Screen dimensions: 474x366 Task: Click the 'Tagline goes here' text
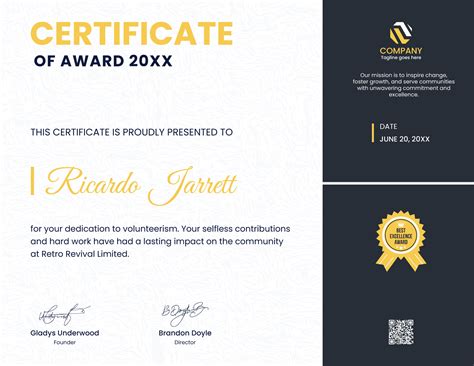(401, 57)
